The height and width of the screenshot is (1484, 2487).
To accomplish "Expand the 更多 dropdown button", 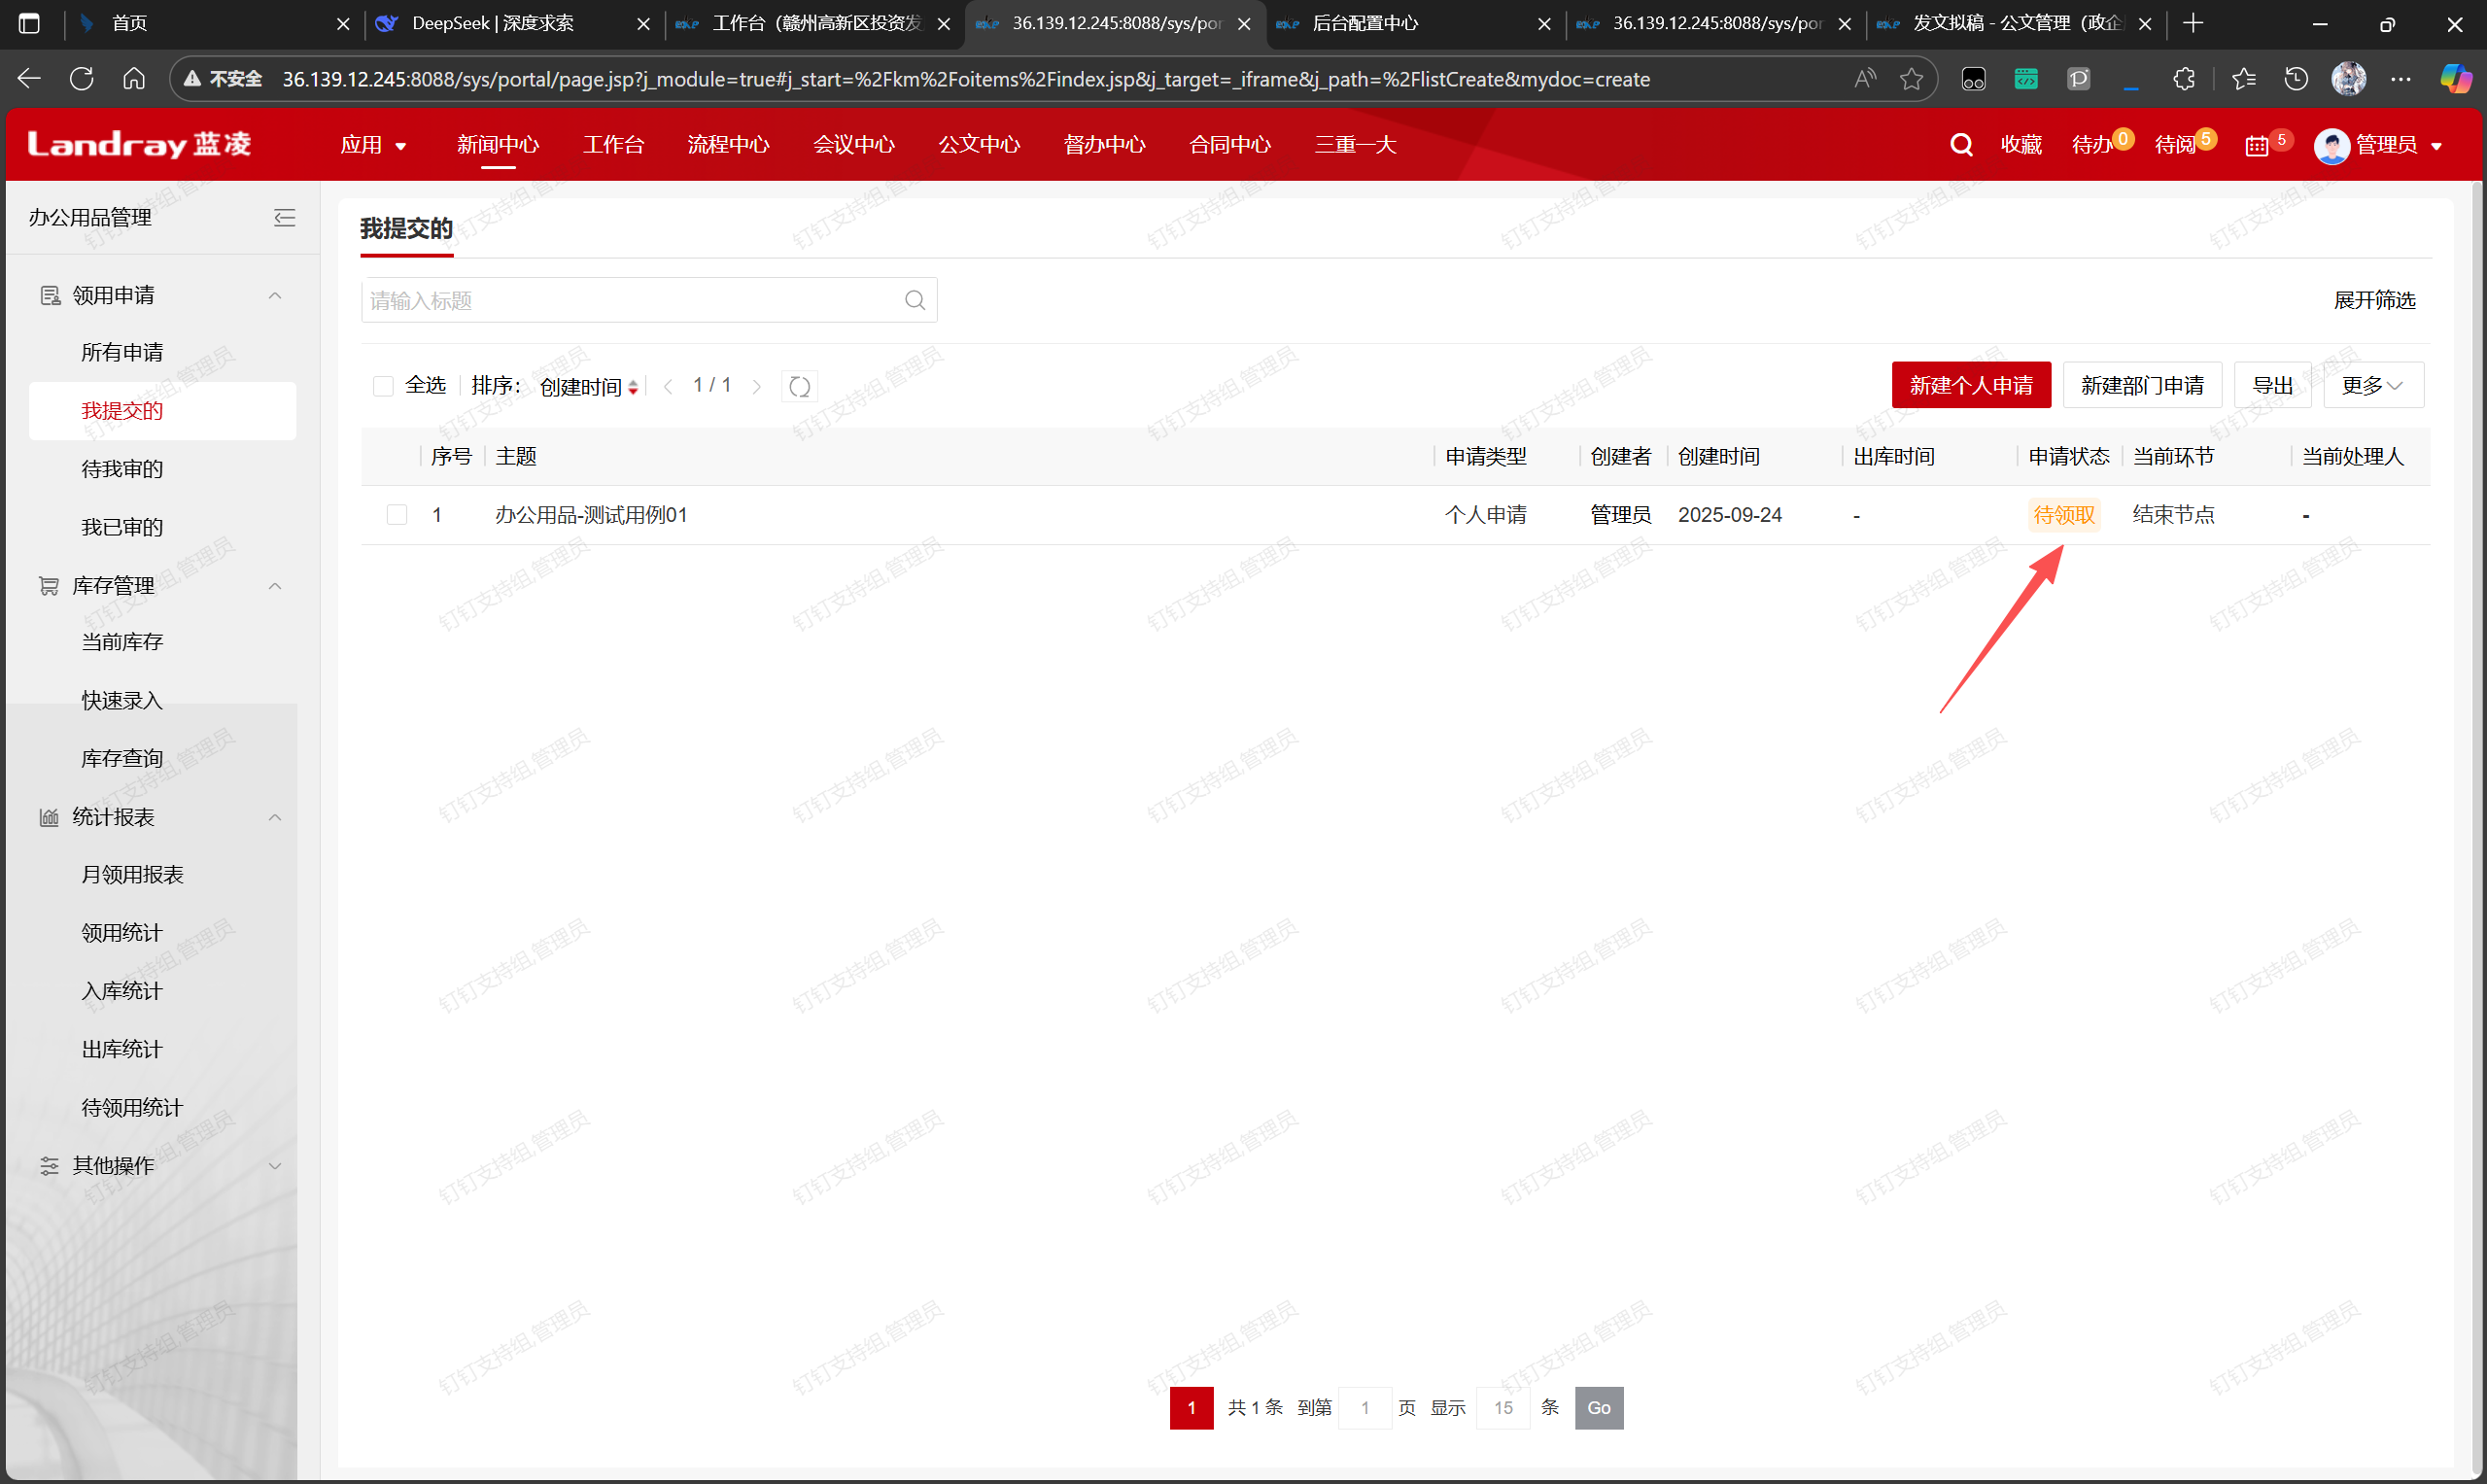I will coord(2372,386).
